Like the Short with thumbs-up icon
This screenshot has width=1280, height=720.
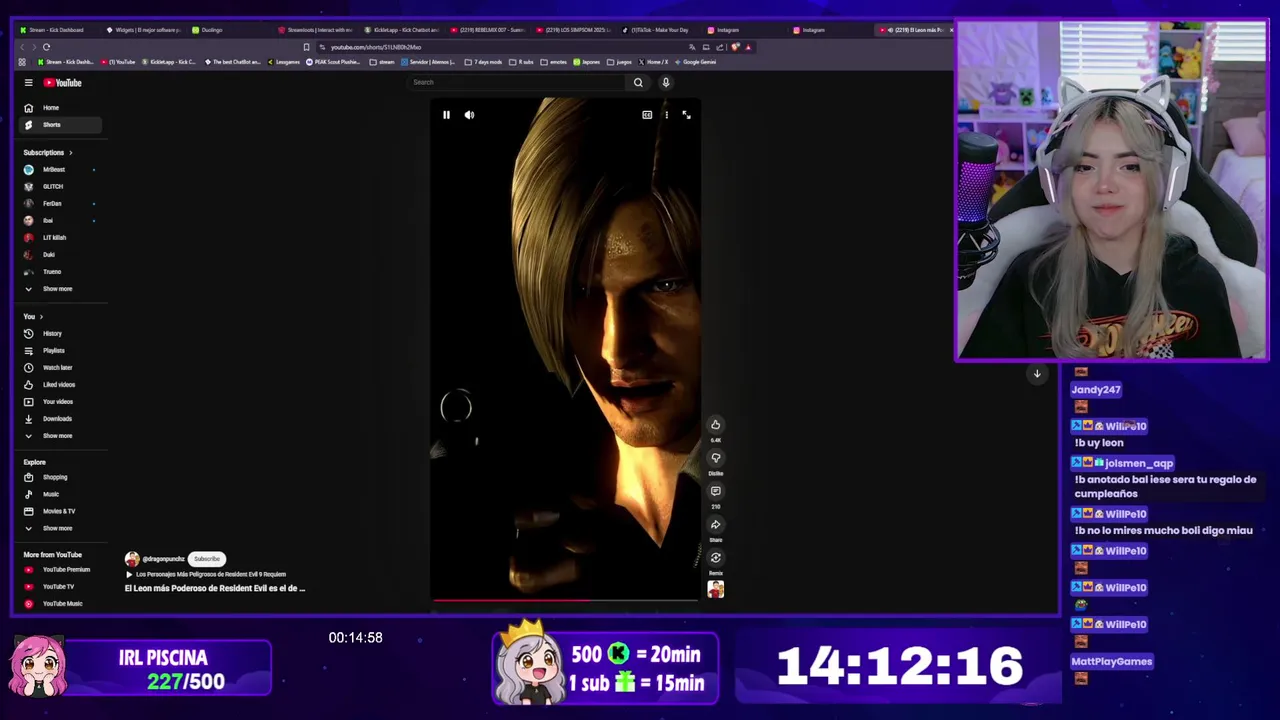pos(715,425)
